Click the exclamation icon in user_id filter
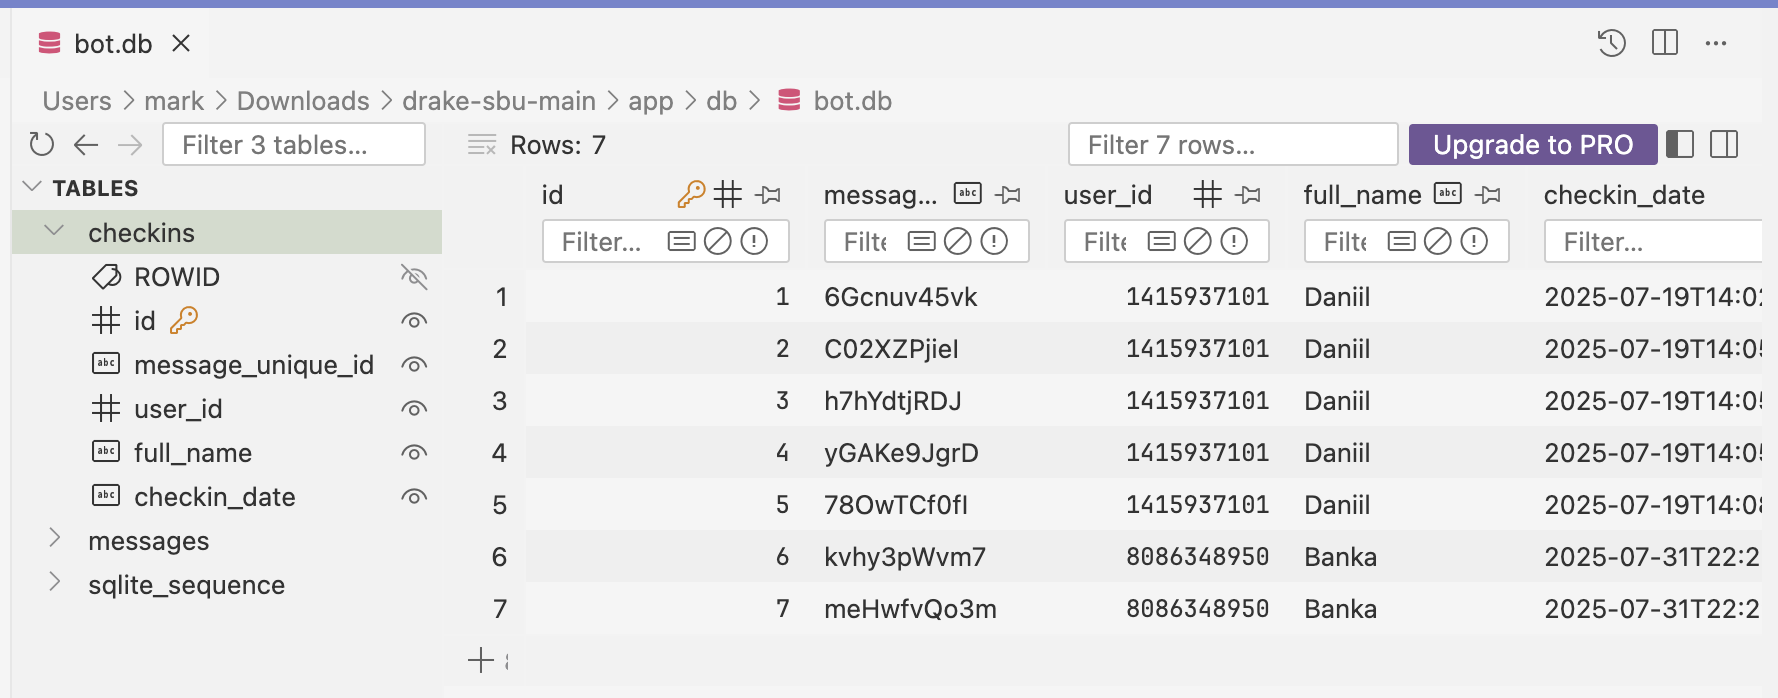The height and width of the screenshot is (698, 1778). tap(1234, 241)
